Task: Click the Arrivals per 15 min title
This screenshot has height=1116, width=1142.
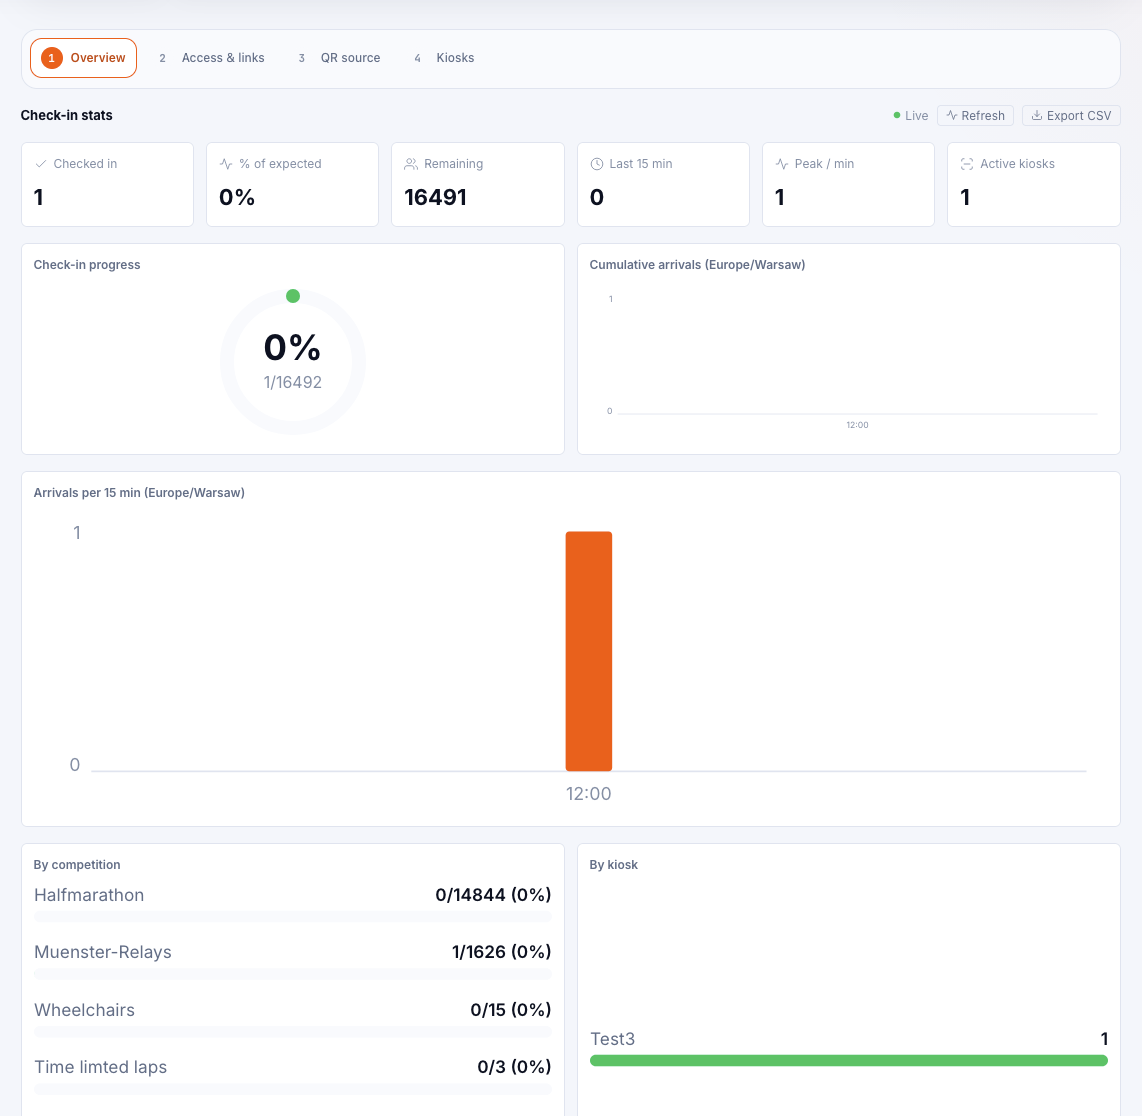Action: point(139,492)
